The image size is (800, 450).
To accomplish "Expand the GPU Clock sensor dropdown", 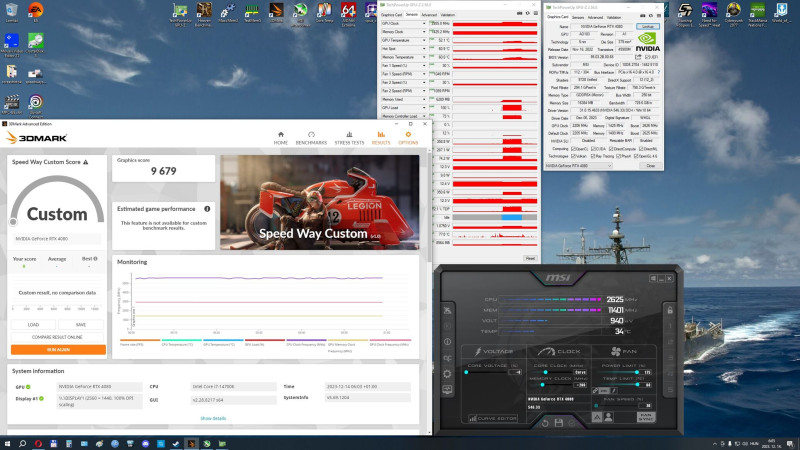I will pyautogui.click(x=424, y=23).
